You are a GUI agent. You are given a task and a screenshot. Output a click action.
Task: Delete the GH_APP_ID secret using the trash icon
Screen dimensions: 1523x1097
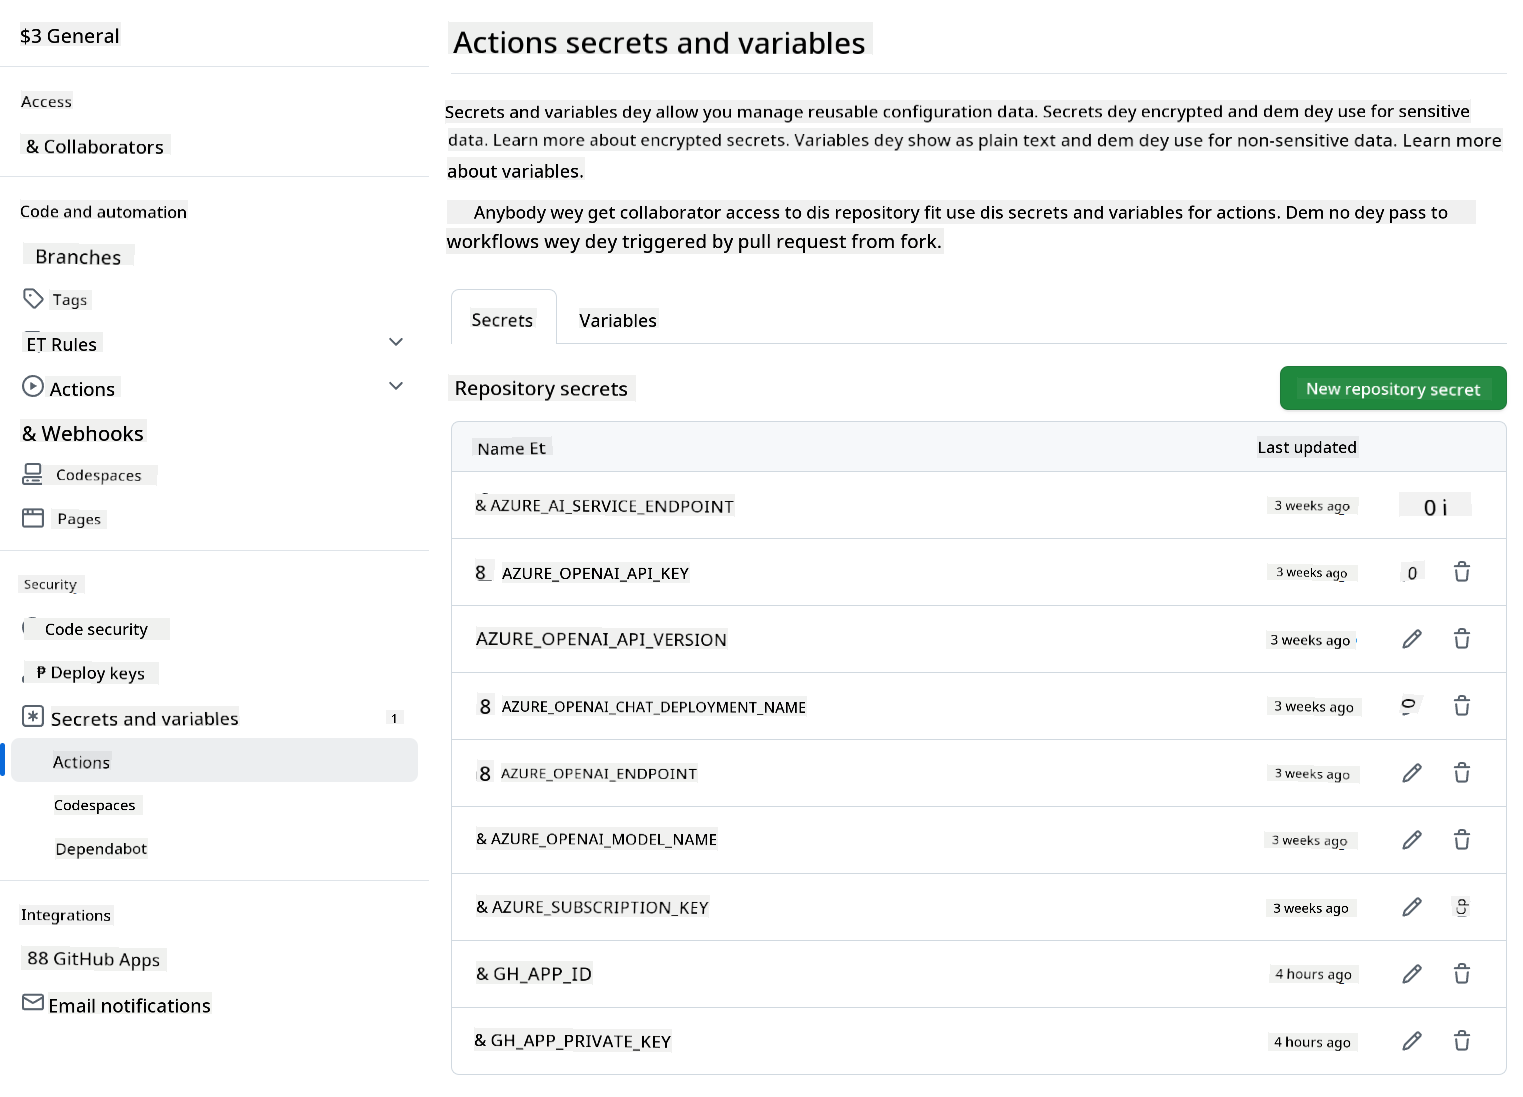point(1461,973)
